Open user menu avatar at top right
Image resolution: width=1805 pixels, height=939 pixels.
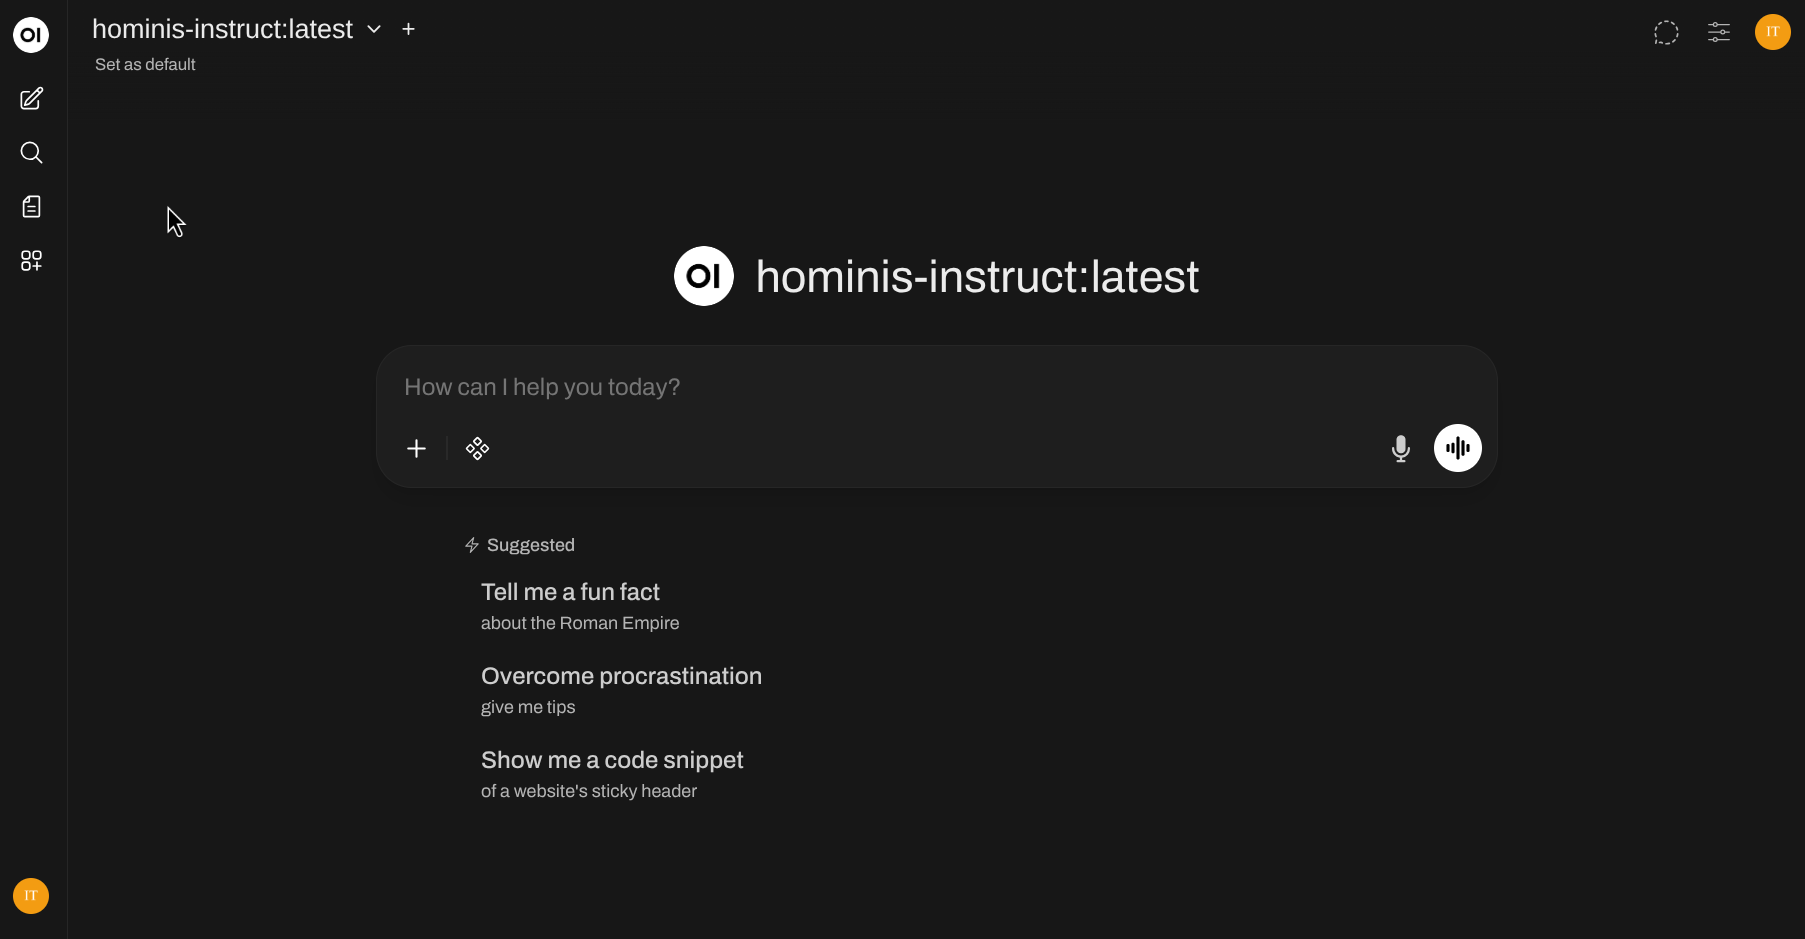tap(1772, 32)
